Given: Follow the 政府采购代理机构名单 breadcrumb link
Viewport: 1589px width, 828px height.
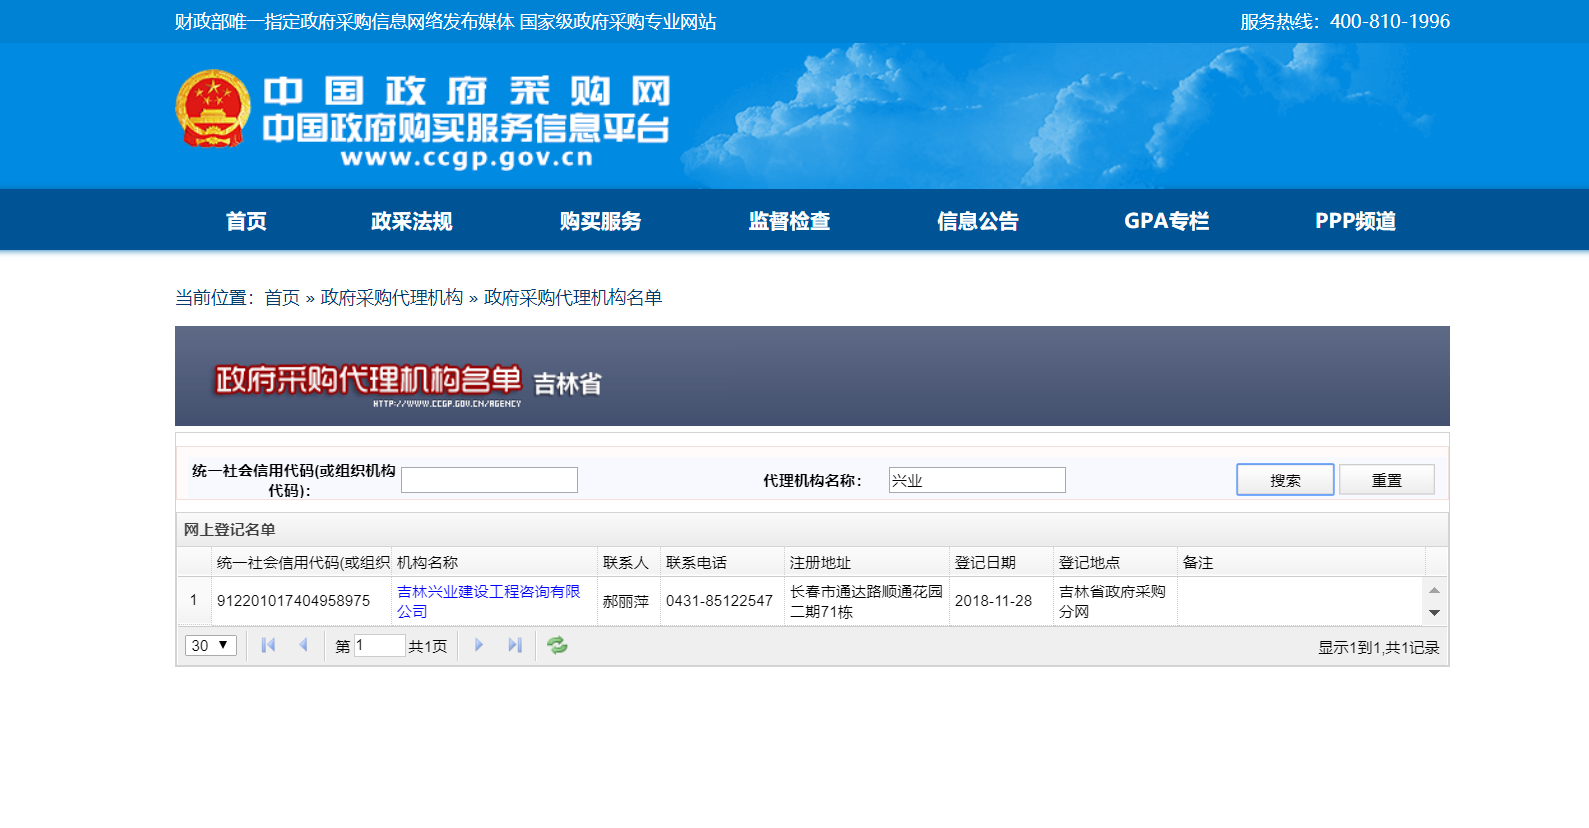Looking at the screenshot, I should (x=573, y=298).
